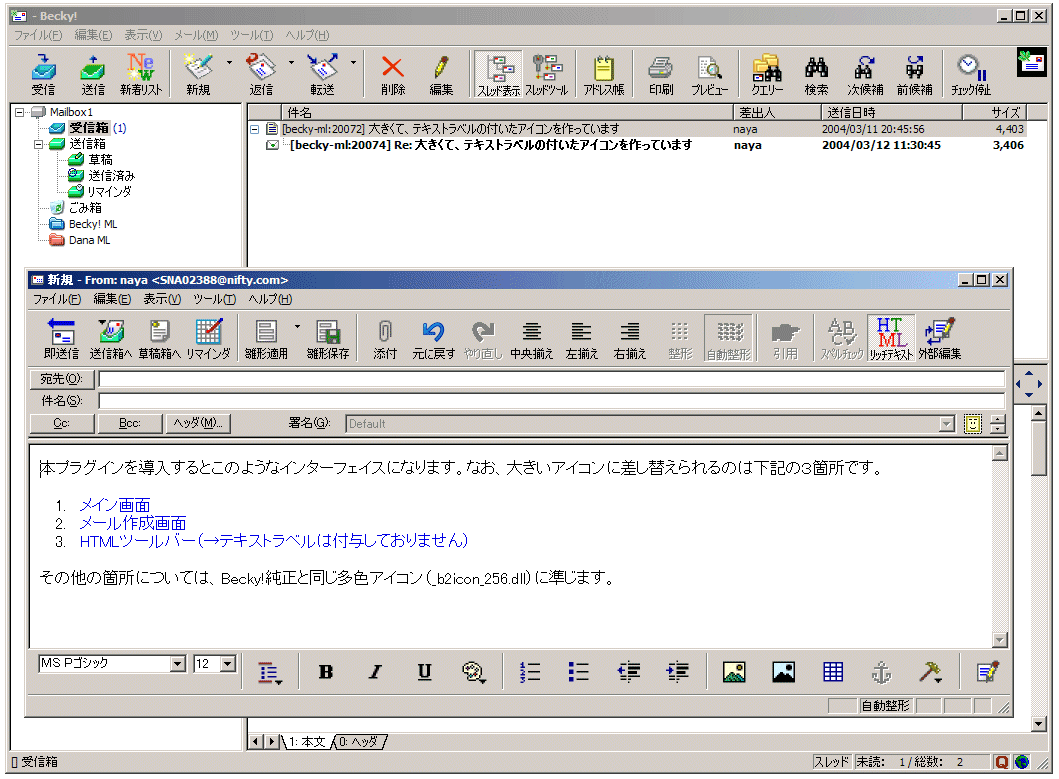Click the 編集 pencil icon in main toolbar
Viewport: 1059px width, 779px height.
(x=441, y=74)
